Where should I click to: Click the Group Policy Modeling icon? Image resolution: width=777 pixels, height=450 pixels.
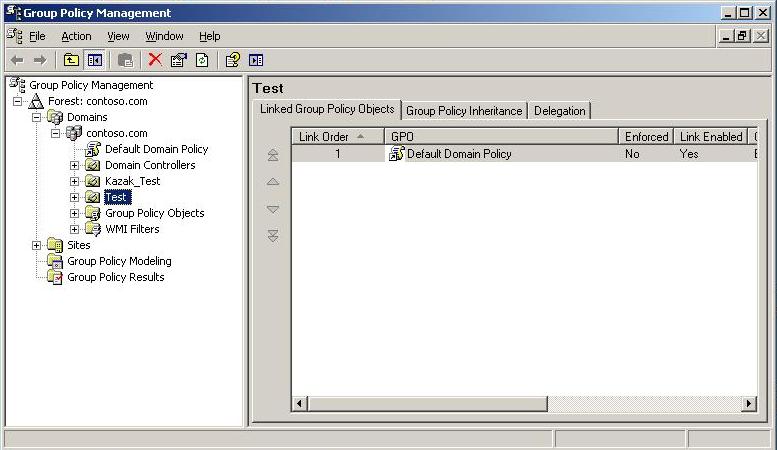click(55, 261)
